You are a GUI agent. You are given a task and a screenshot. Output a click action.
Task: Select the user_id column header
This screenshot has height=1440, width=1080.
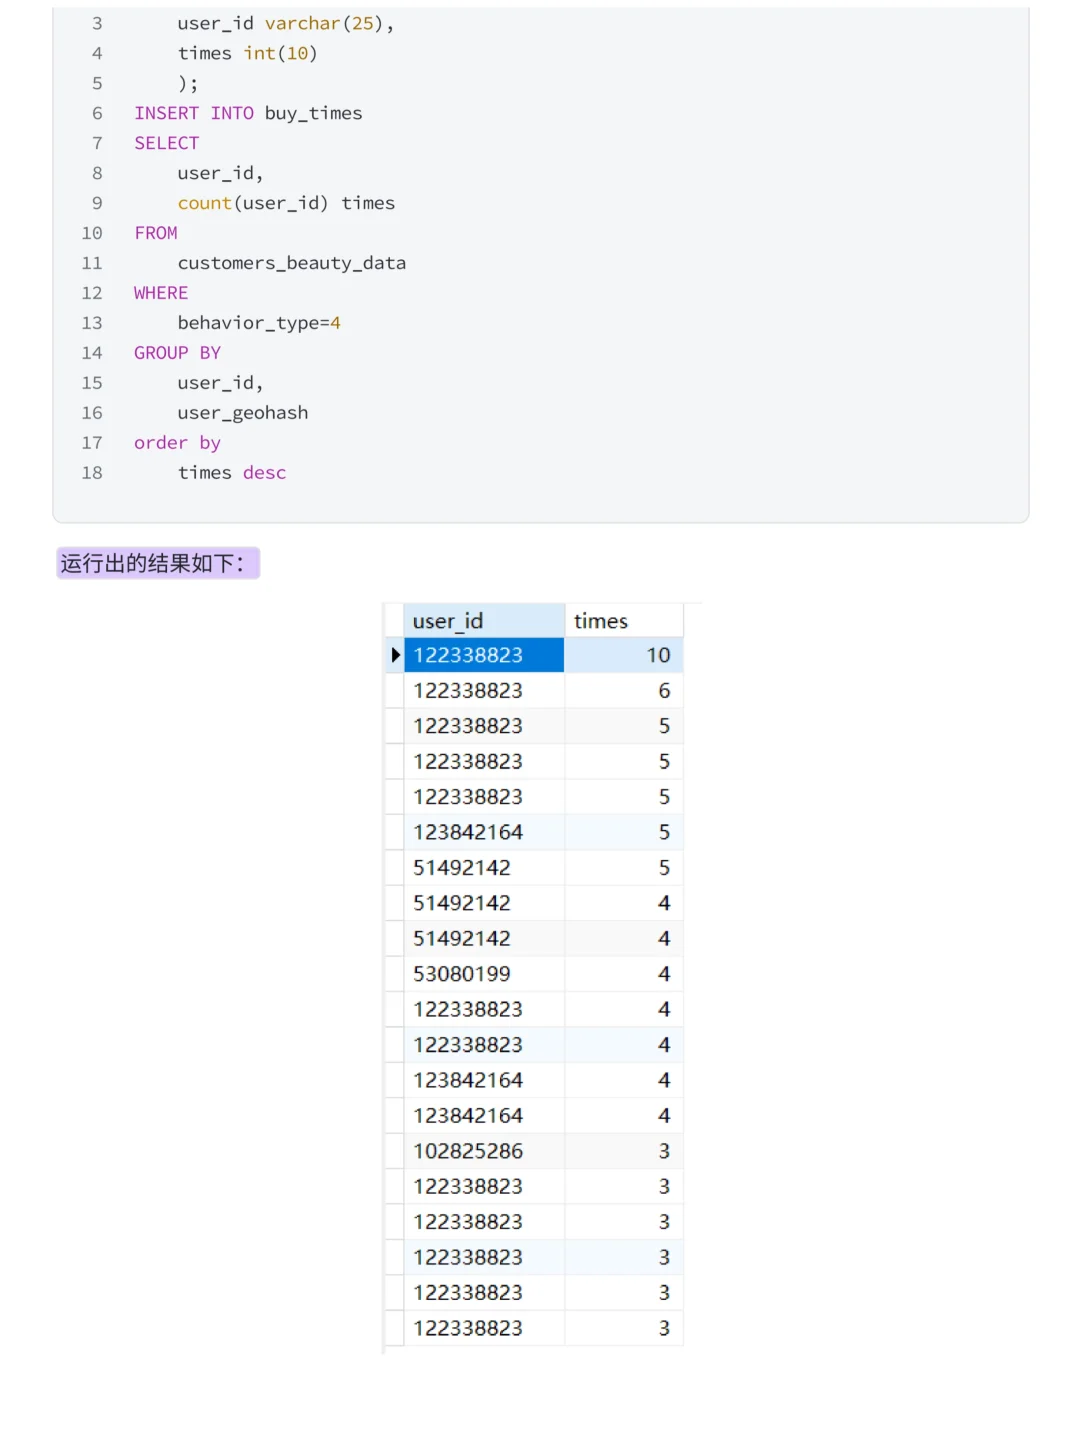(484, 621)
